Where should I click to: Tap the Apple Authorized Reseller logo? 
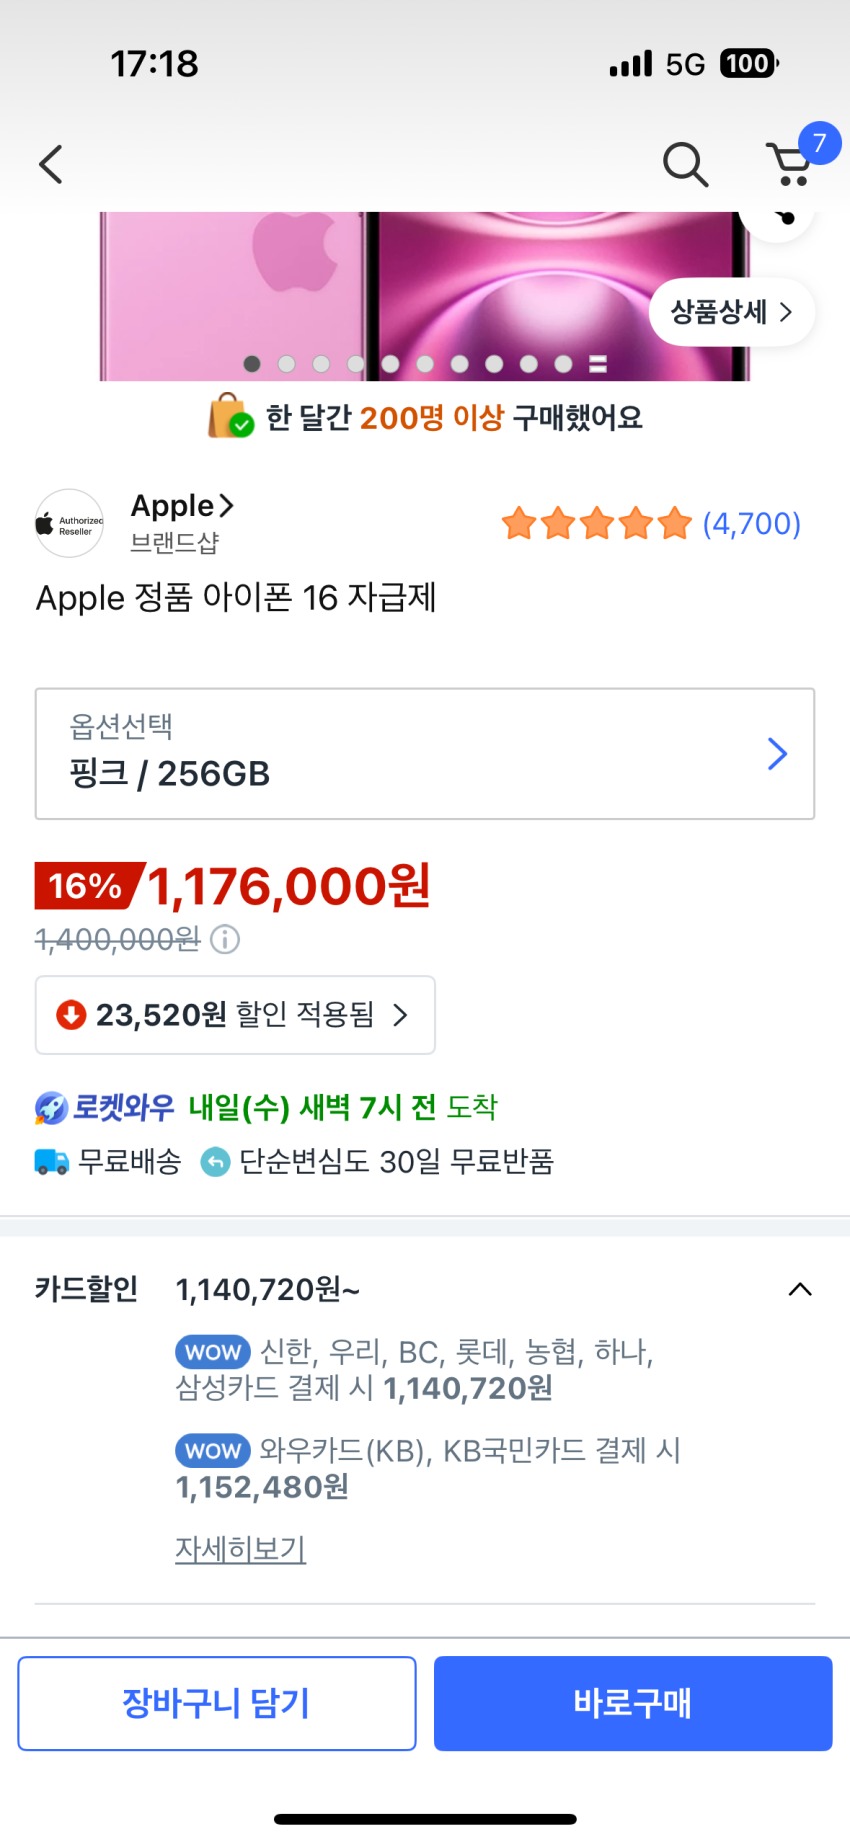[69, 523]
